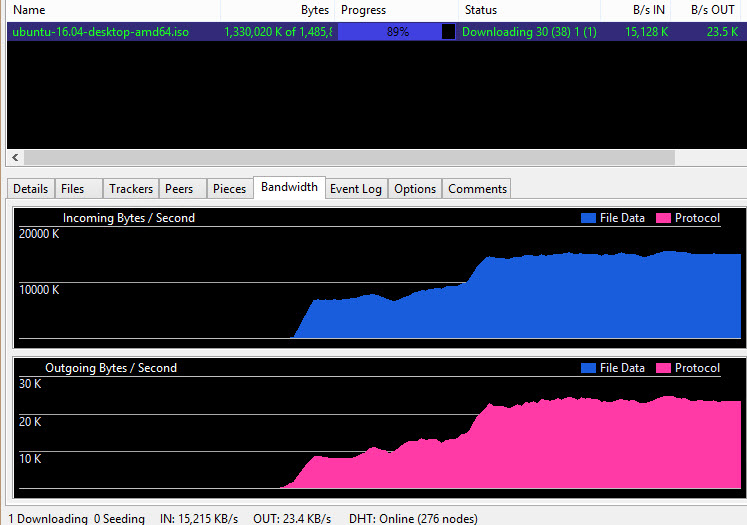Sort by the Bytes column header

click(278, 10)
